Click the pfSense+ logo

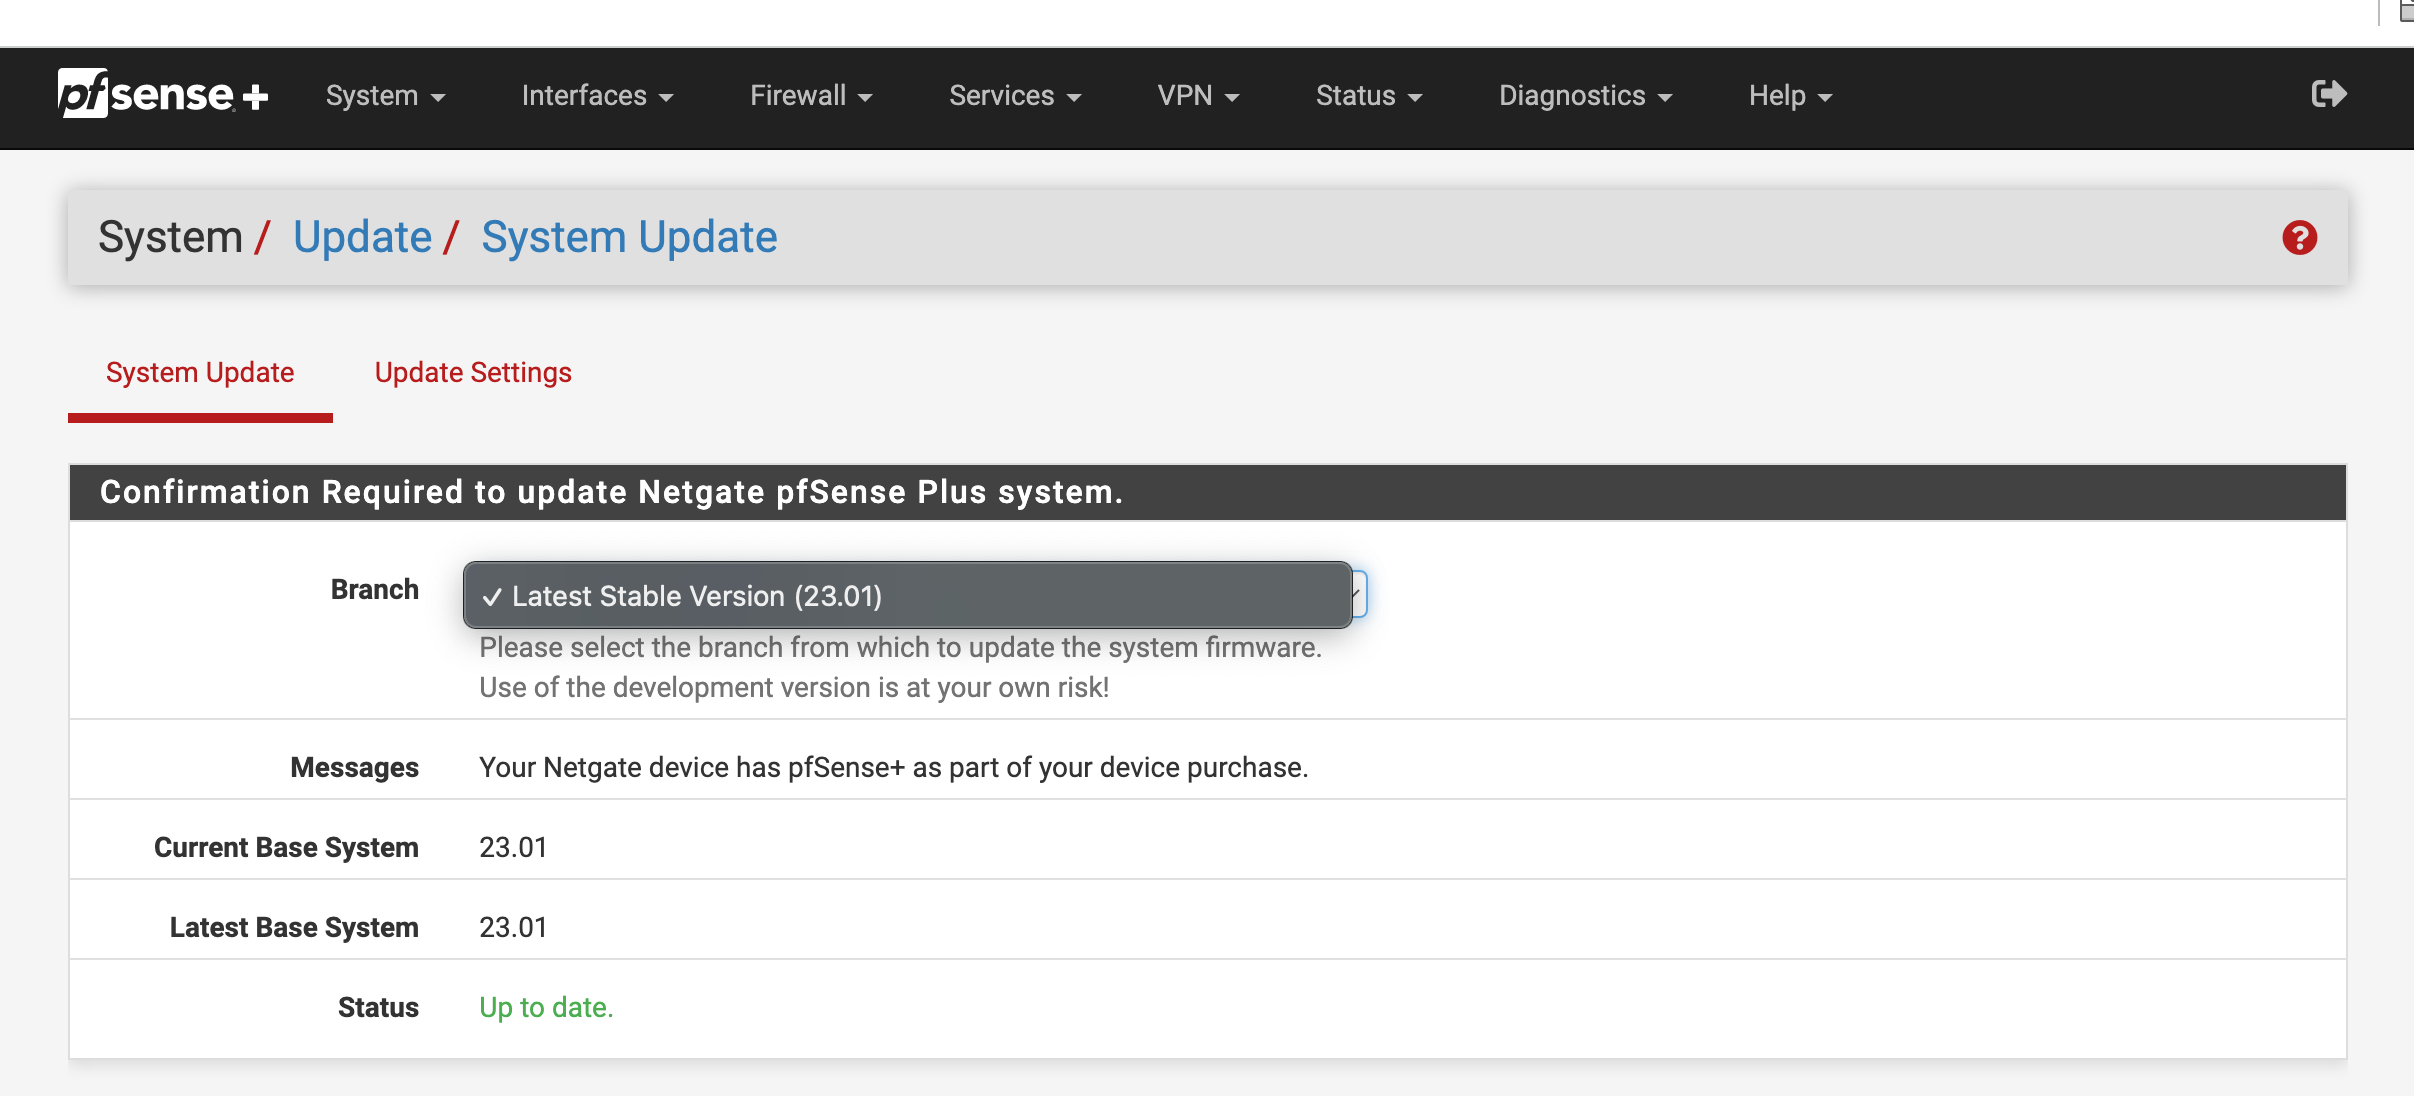pyautogui.click(x=163, y=94)
